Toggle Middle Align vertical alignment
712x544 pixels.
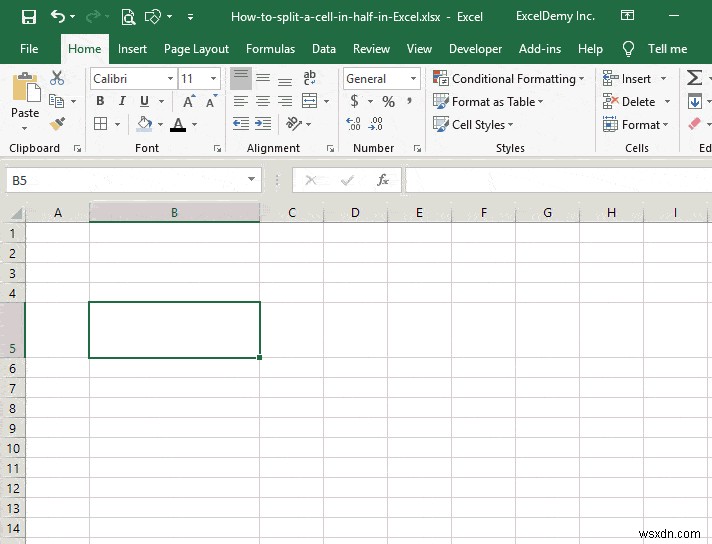263,78
